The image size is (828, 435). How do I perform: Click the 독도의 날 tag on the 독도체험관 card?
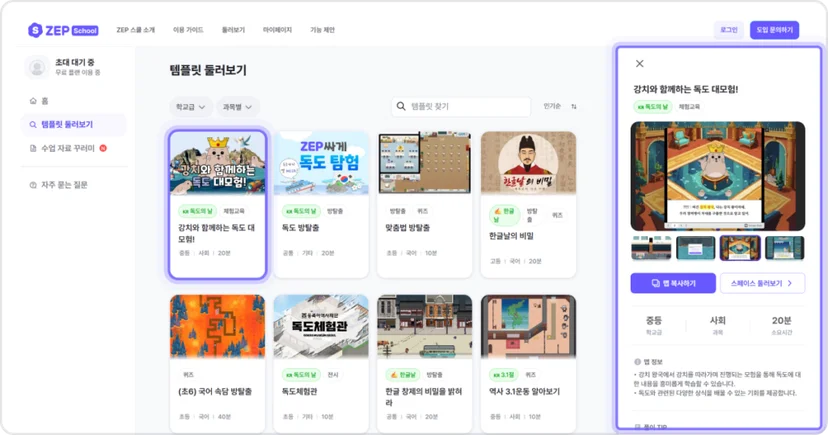coord(301,375)
